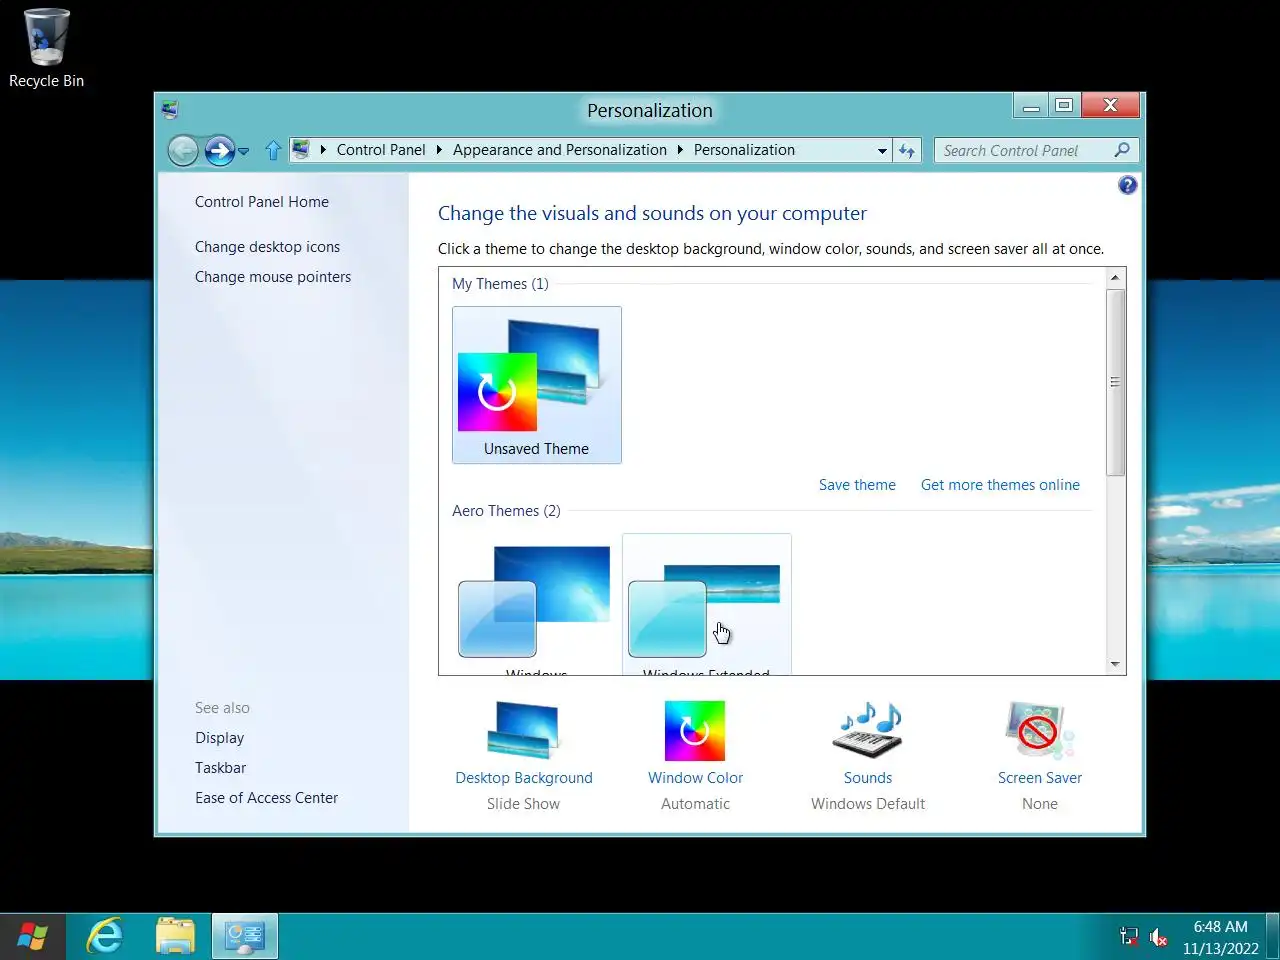Open the Start button
The height and width of the screenshot is (960, 1280).
coord(32,937)
